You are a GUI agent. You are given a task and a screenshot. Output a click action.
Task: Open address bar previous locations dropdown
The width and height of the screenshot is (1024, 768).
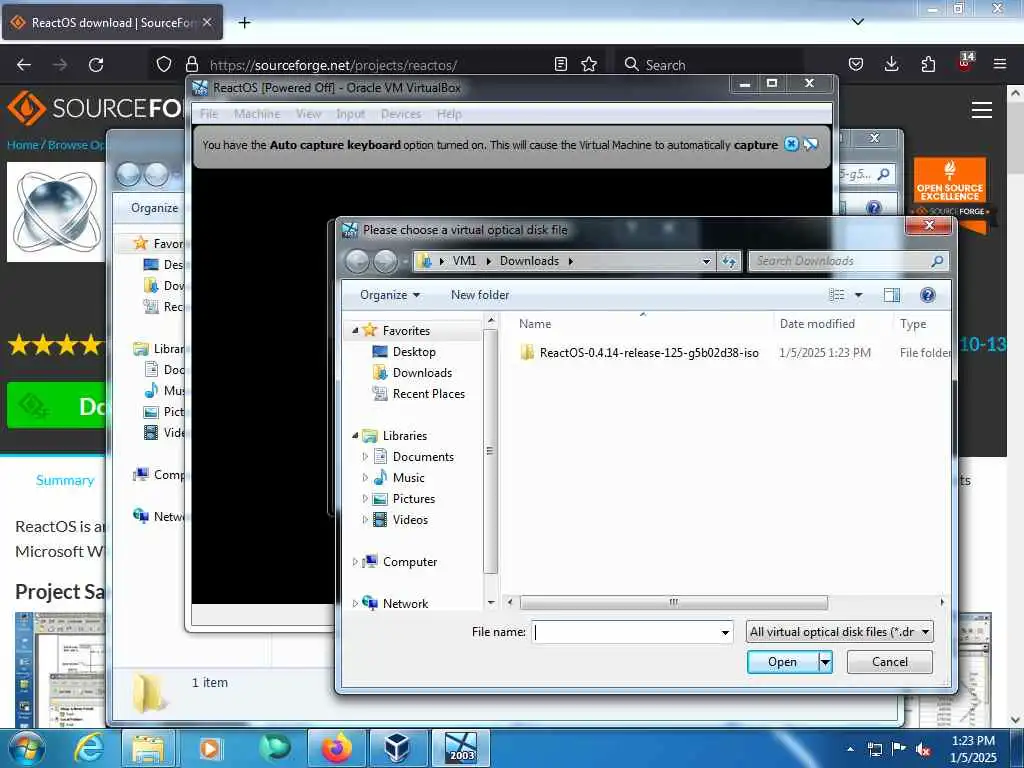click(x=706, y=261)
